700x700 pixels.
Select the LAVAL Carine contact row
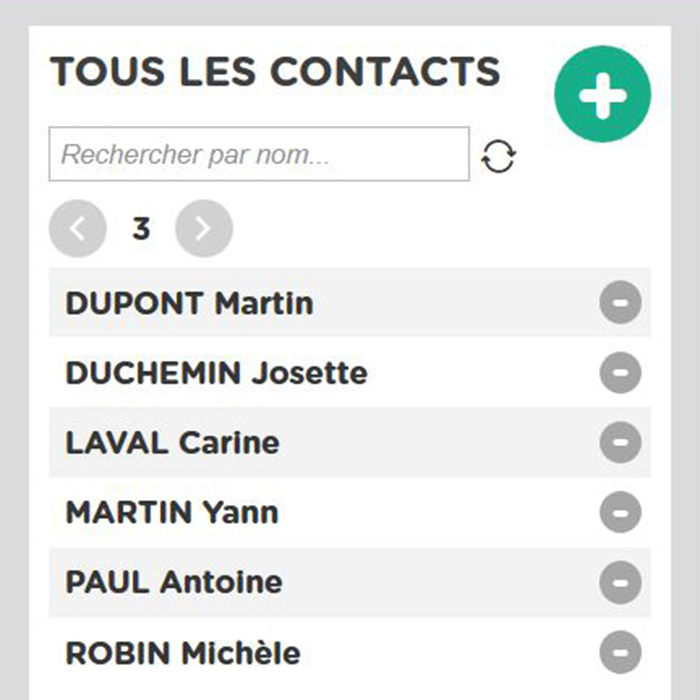click(x=350, y=442)
